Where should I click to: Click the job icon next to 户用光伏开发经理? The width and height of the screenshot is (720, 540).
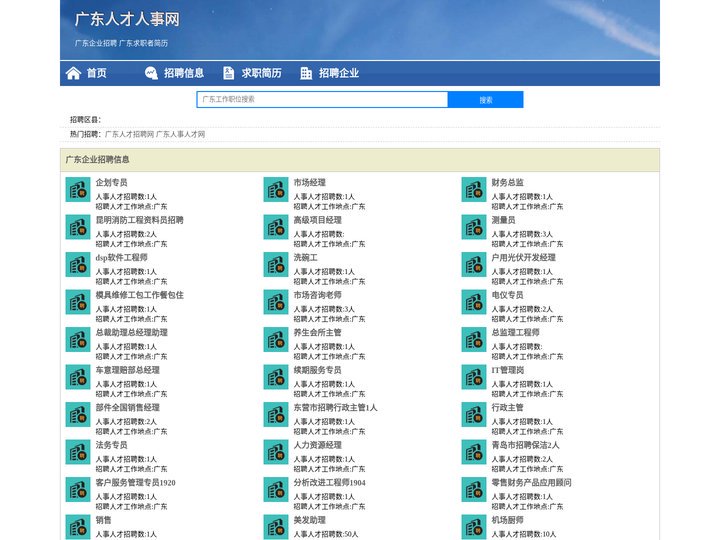coord(474,264)
